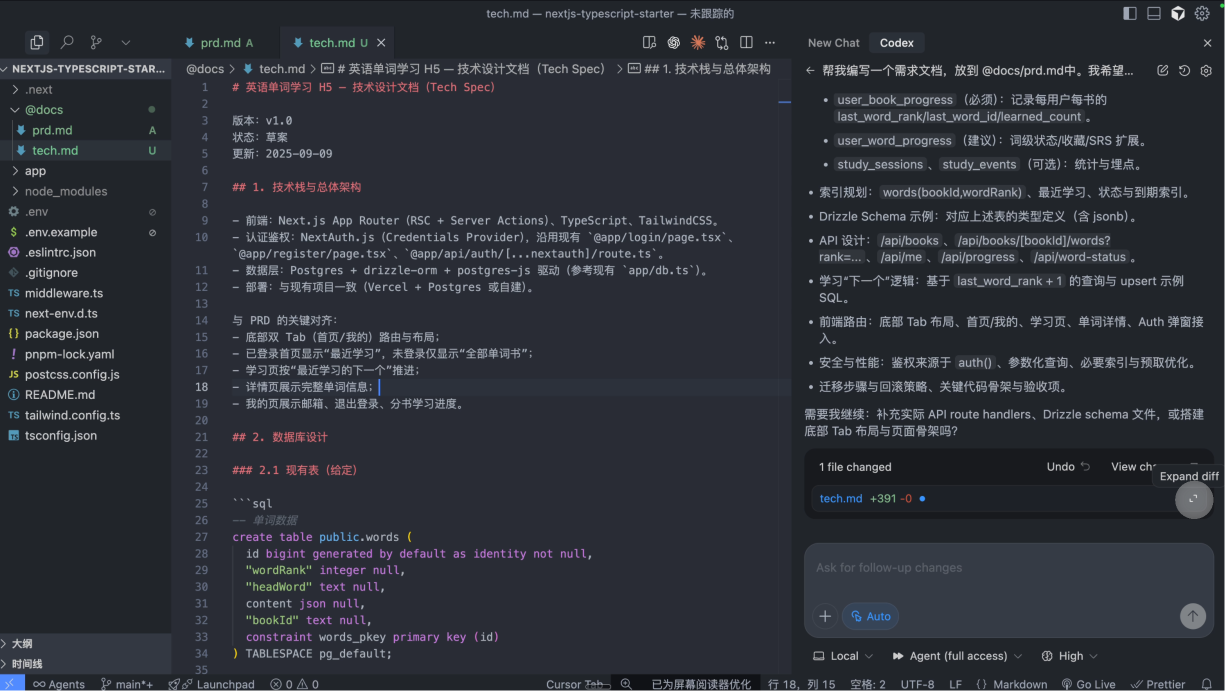Open Codex chat history icon
Image resolution: width=1225 pixels, height=691 pixels.
coord(1184,71)
